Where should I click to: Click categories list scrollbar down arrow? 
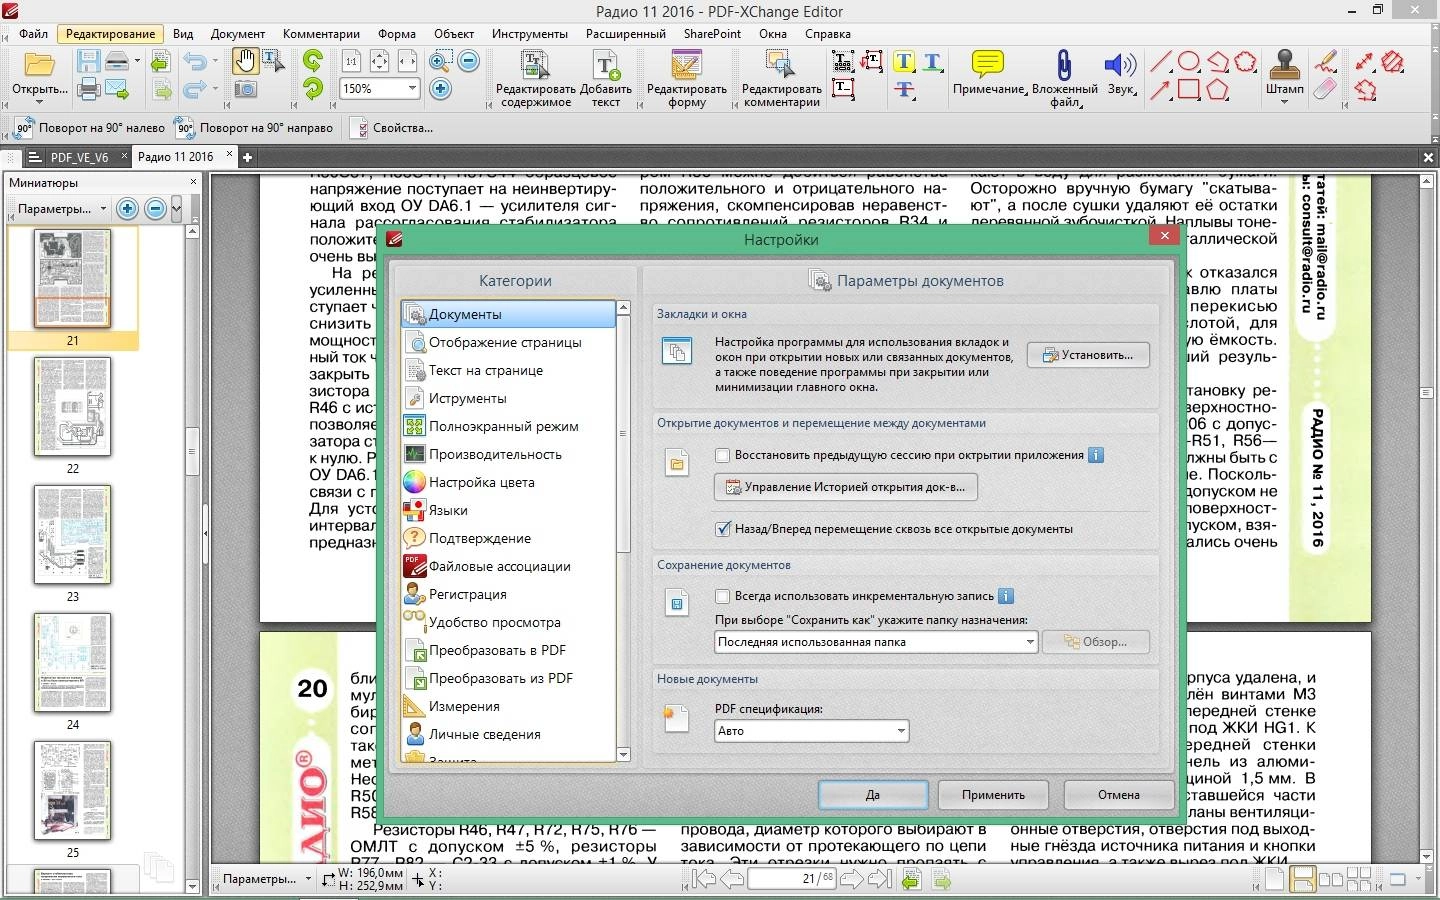click(x=624, y=755)
